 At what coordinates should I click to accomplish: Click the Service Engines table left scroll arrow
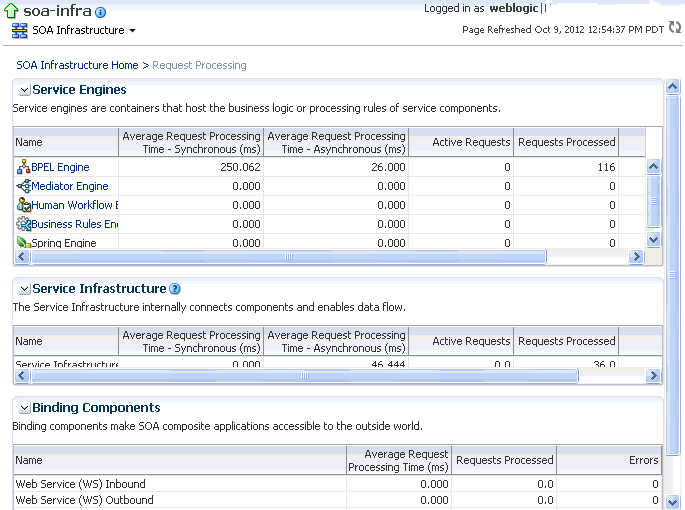pyautogui.click(x=22, y=257)
